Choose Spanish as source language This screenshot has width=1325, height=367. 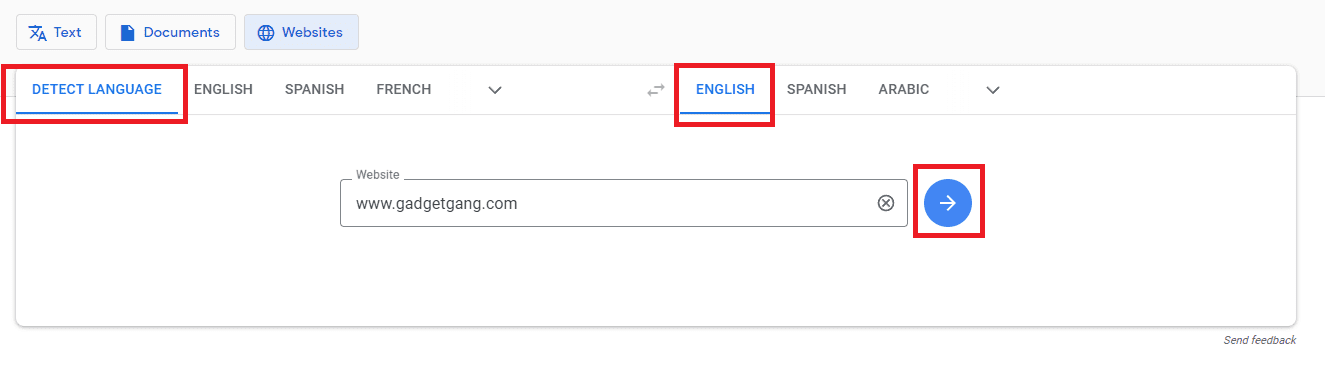314,89
